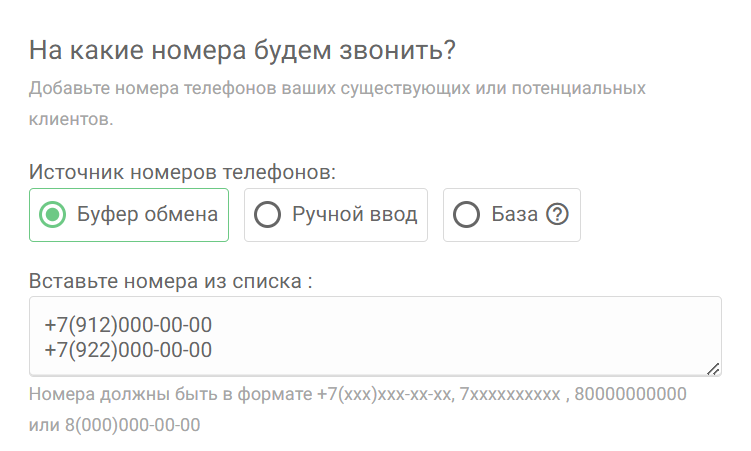Click the 80000000000 format example text
The height and width of the screenshot is (451, 751).
coord(631,395)
